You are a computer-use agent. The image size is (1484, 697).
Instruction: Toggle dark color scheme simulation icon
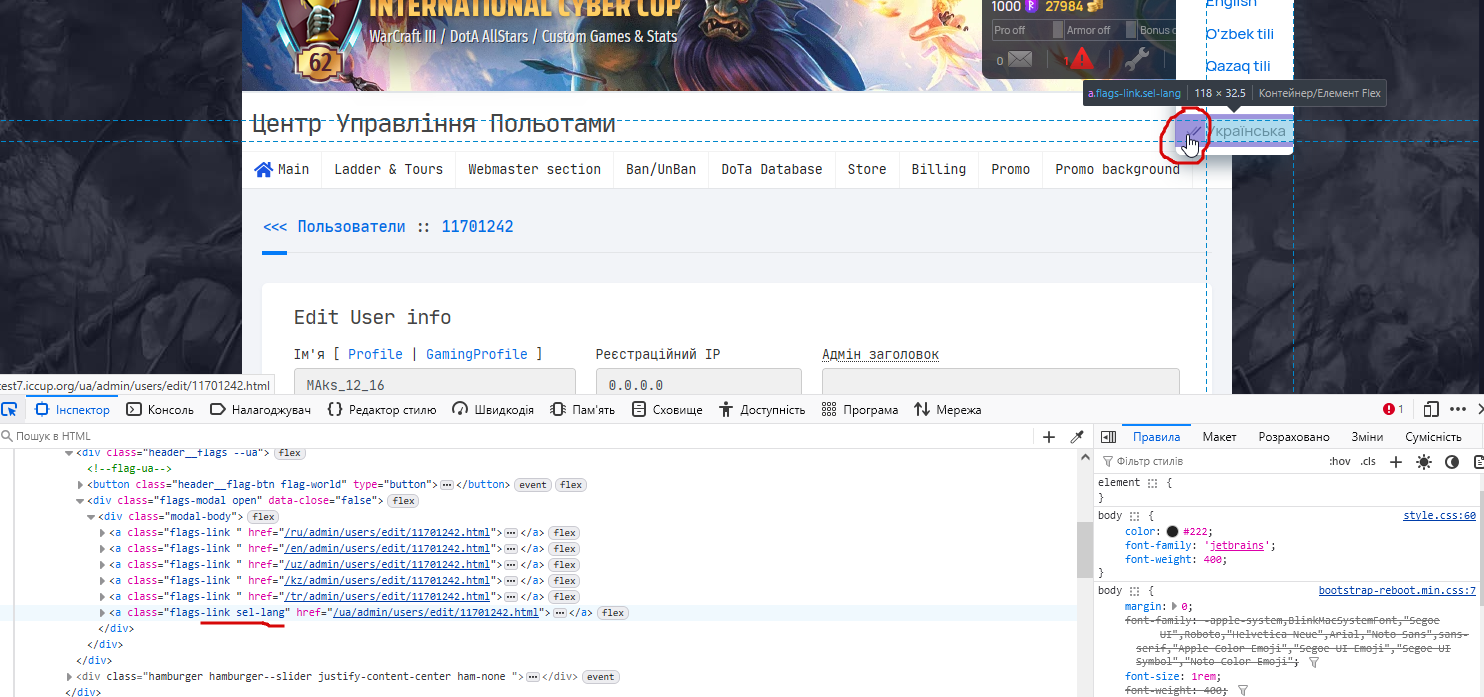(x=1452, y=462)
